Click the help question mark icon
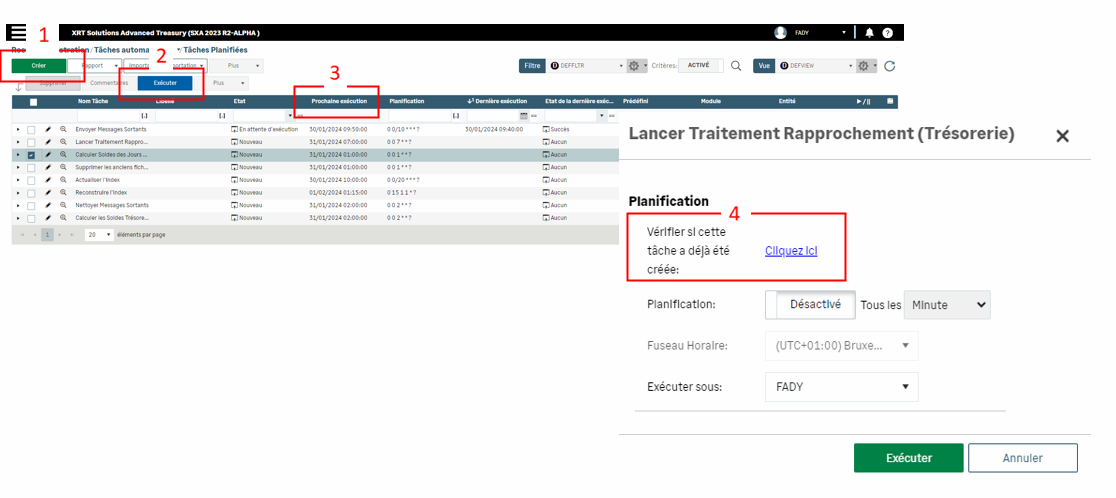This screenshot has width=1116, height=498. 887,33
